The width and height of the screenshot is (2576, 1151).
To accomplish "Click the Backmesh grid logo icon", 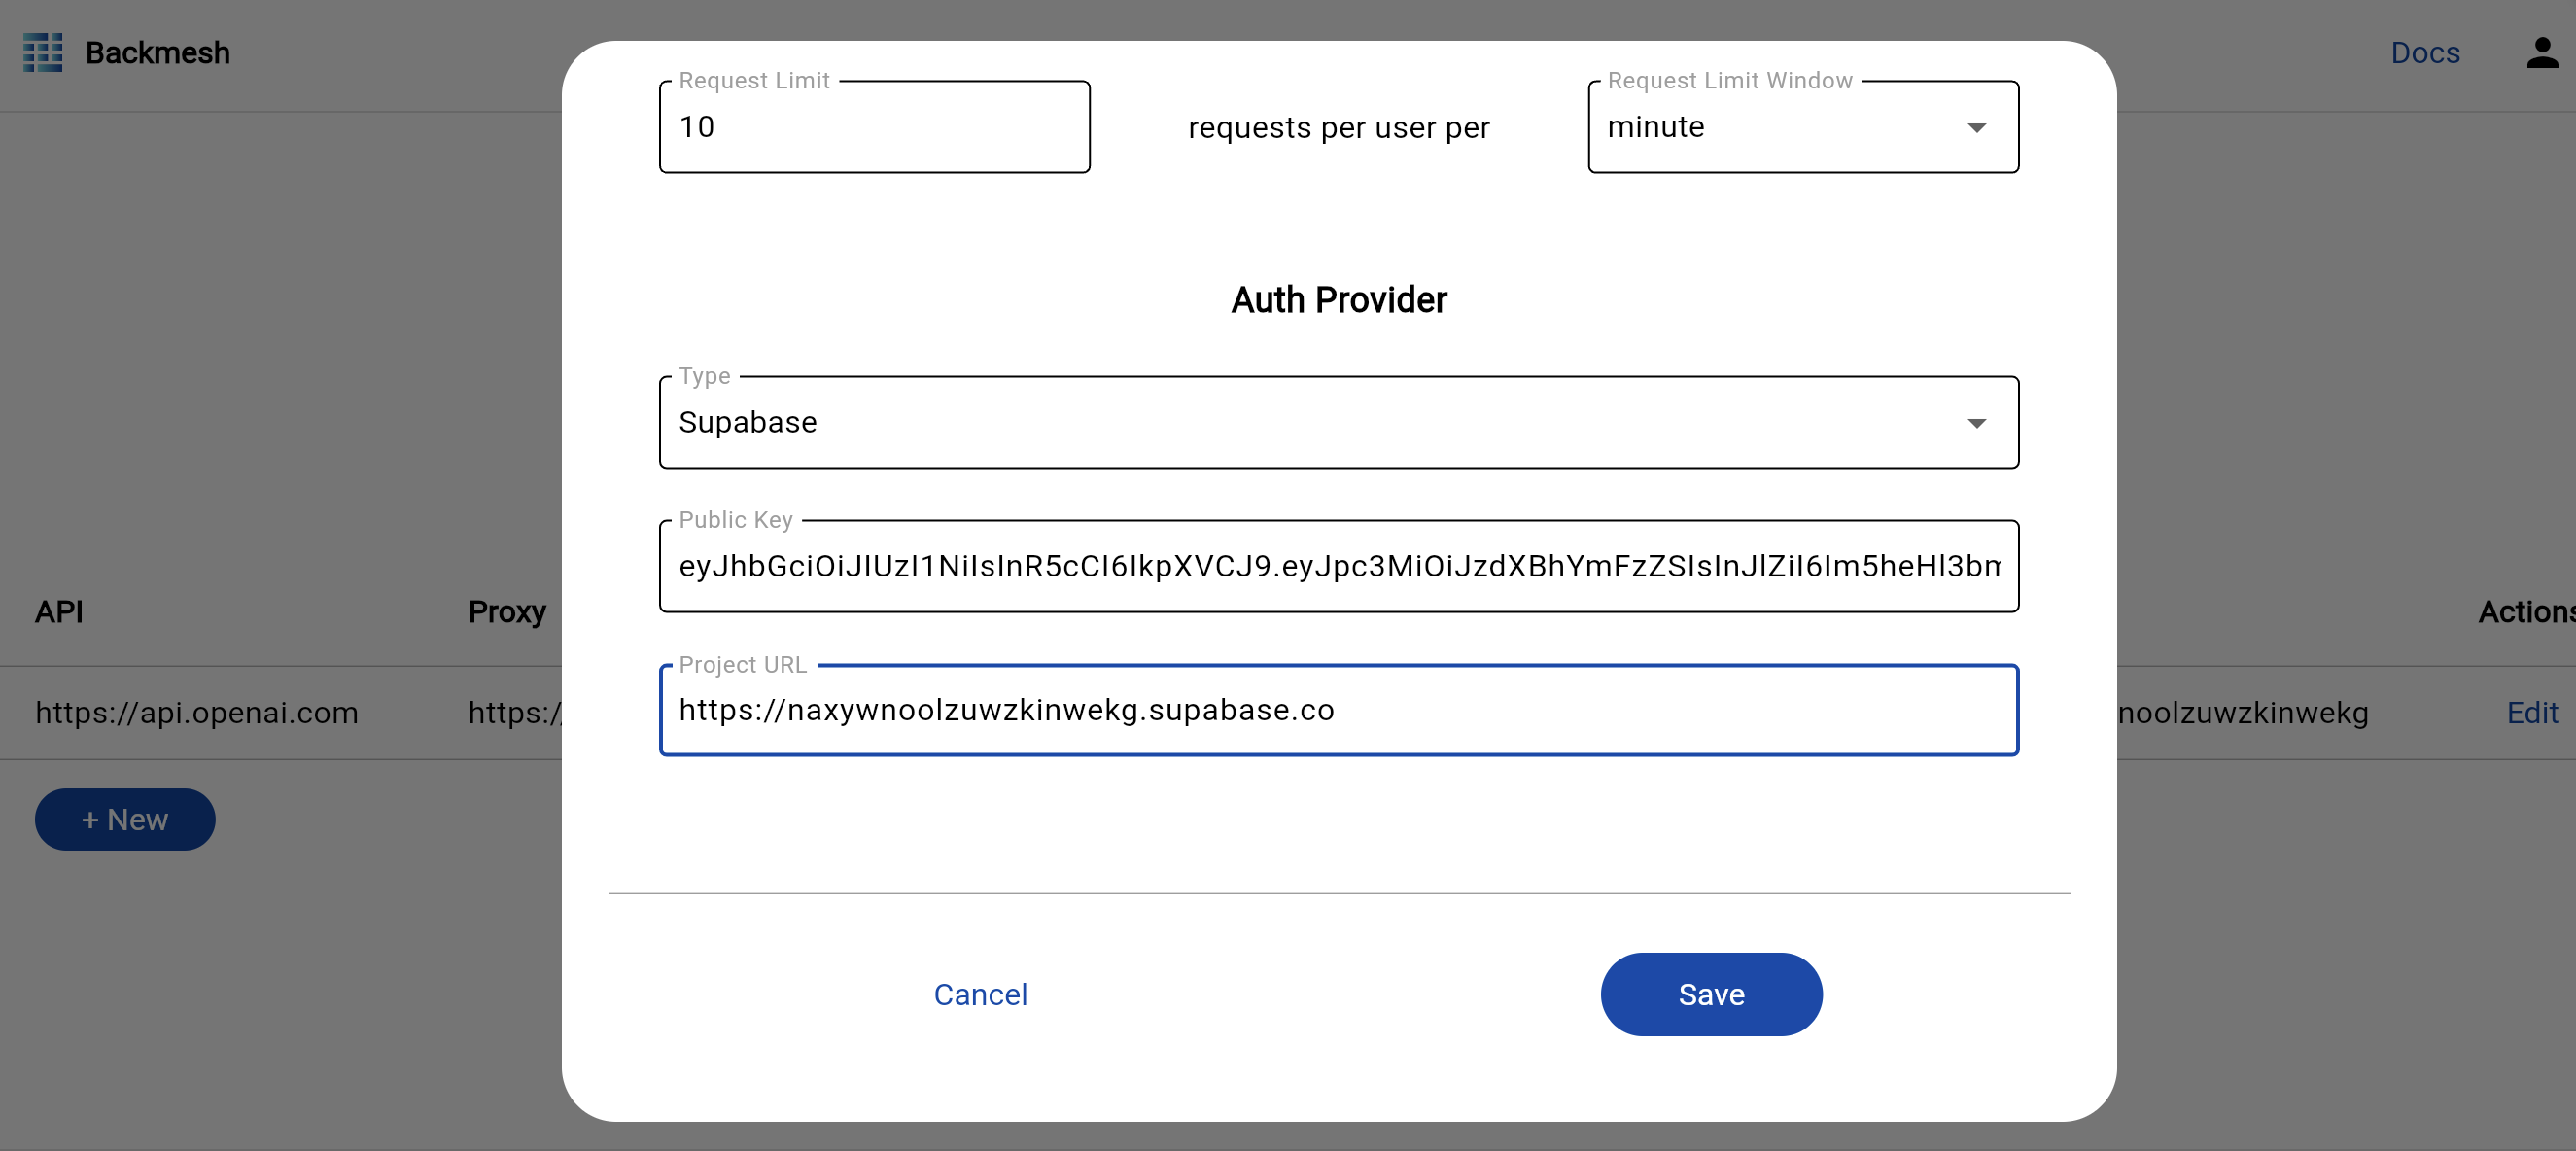I will tap(43, 53).
